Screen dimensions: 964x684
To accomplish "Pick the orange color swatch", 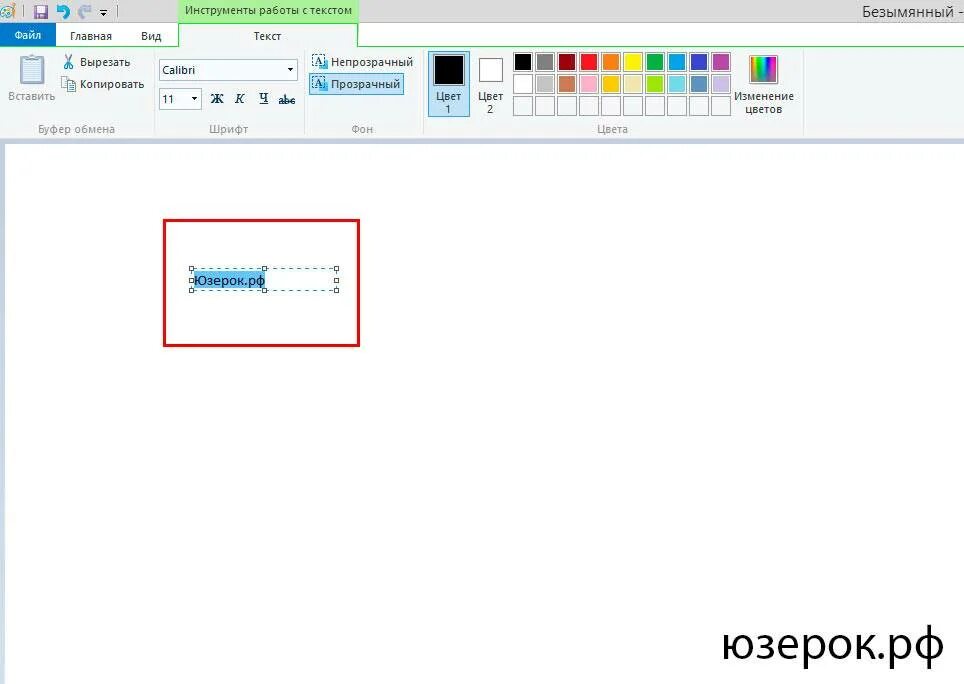I will tap(610, 61).
